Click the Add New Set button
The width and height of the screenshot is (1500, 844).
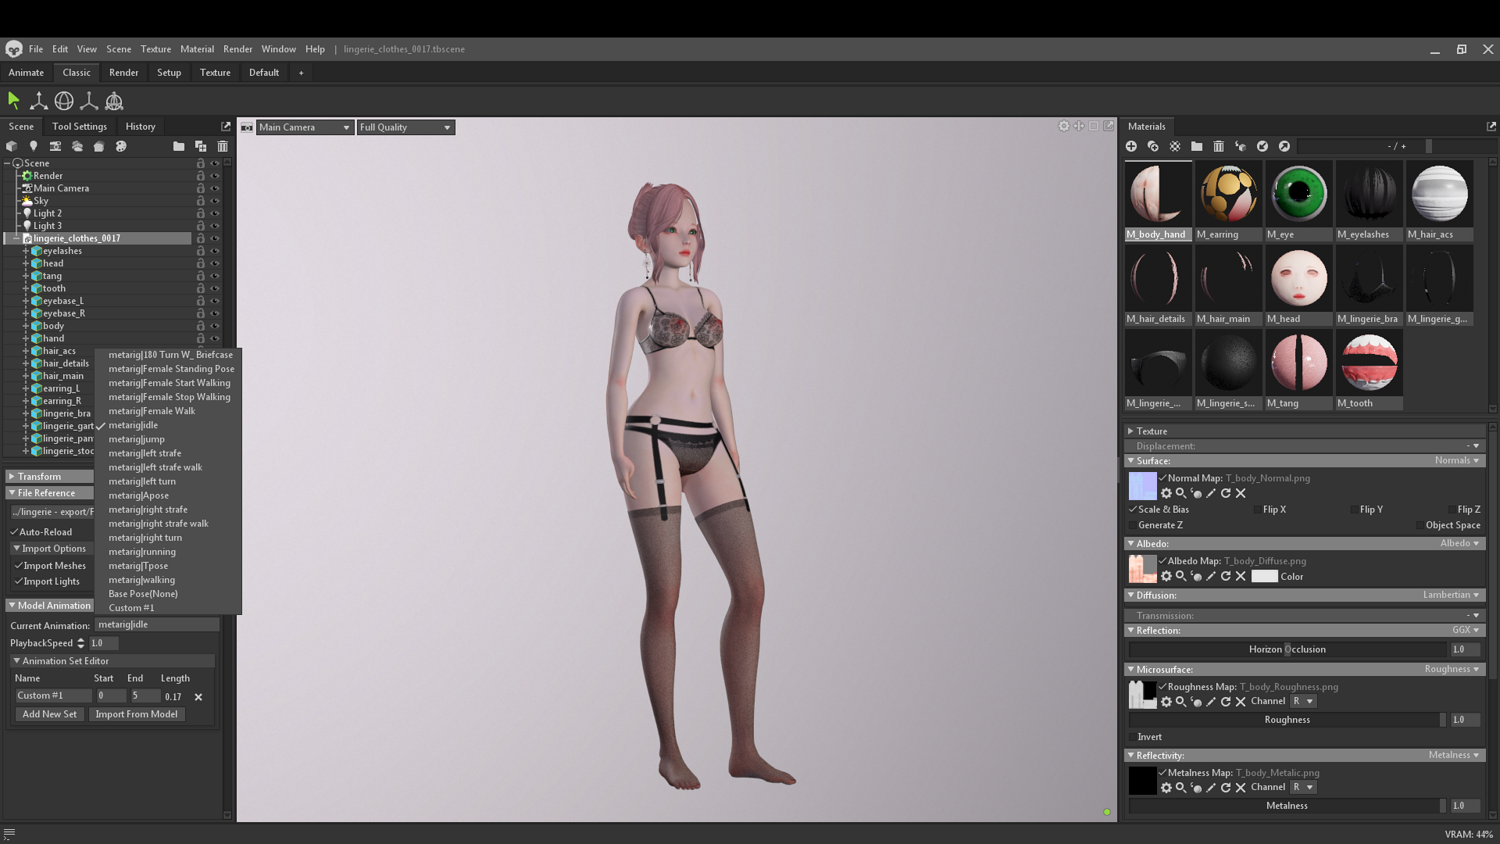point(49,714)
